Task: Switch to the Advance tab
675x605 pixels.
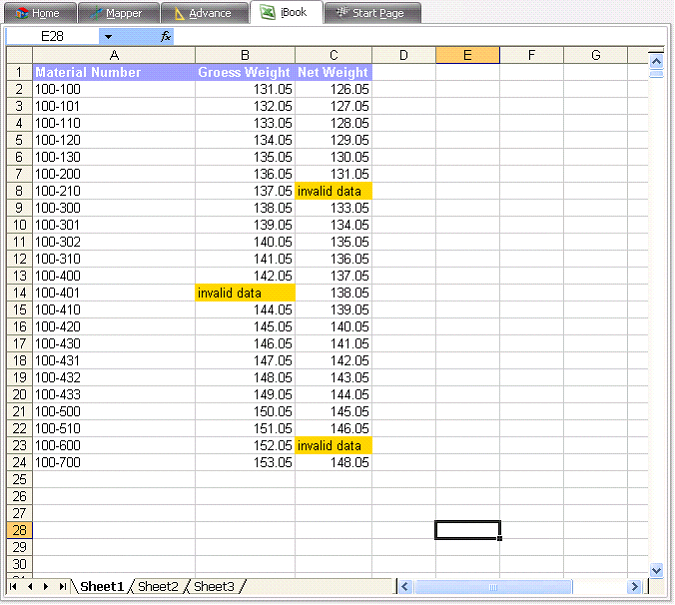Action: (x=203, y=13)
